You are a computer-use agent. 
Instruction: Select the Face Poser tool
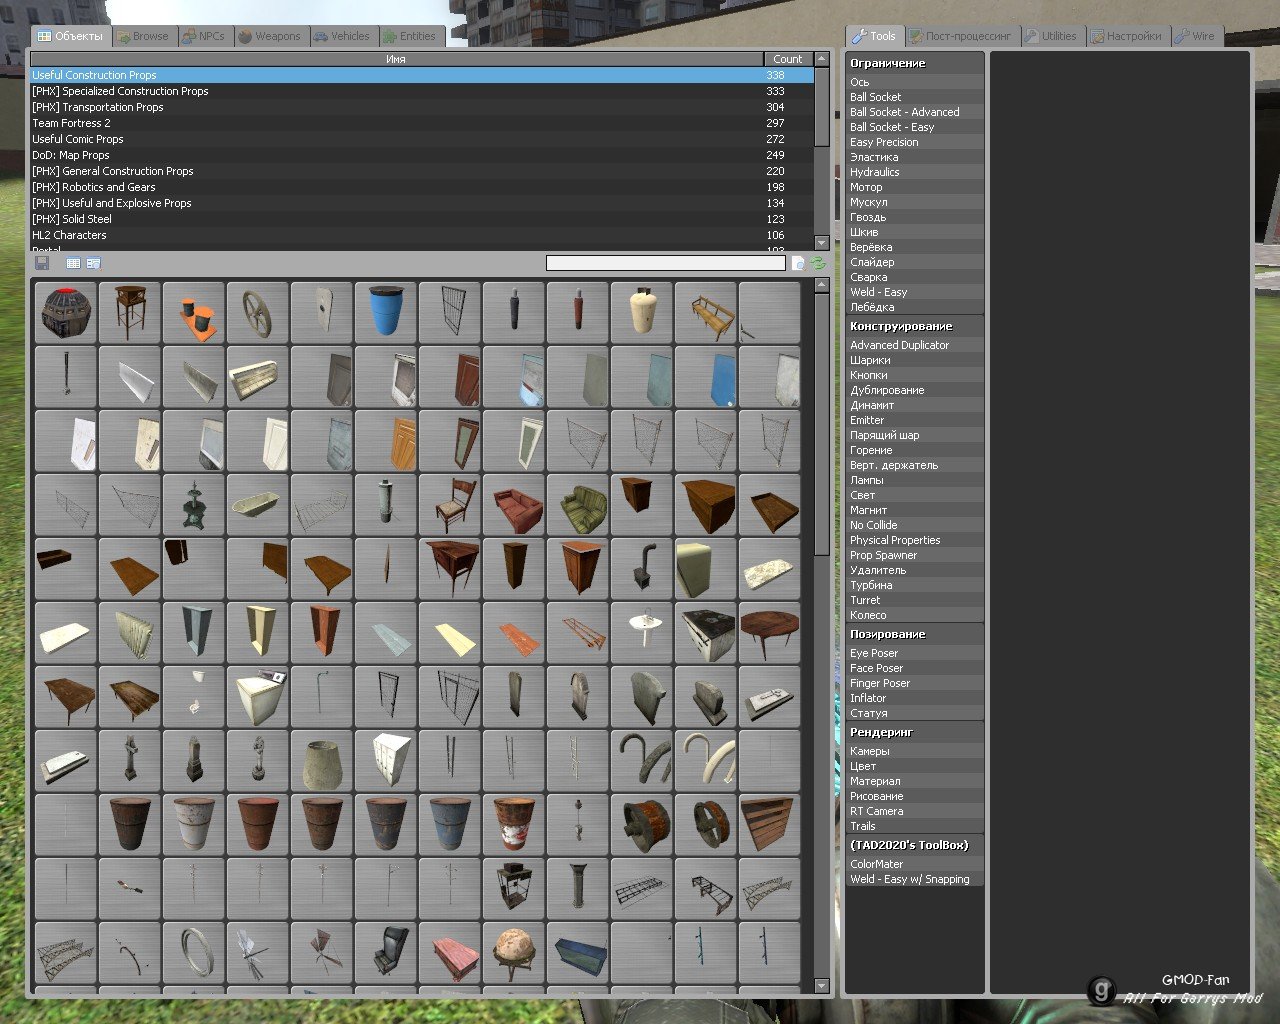[x=914, y=668]
